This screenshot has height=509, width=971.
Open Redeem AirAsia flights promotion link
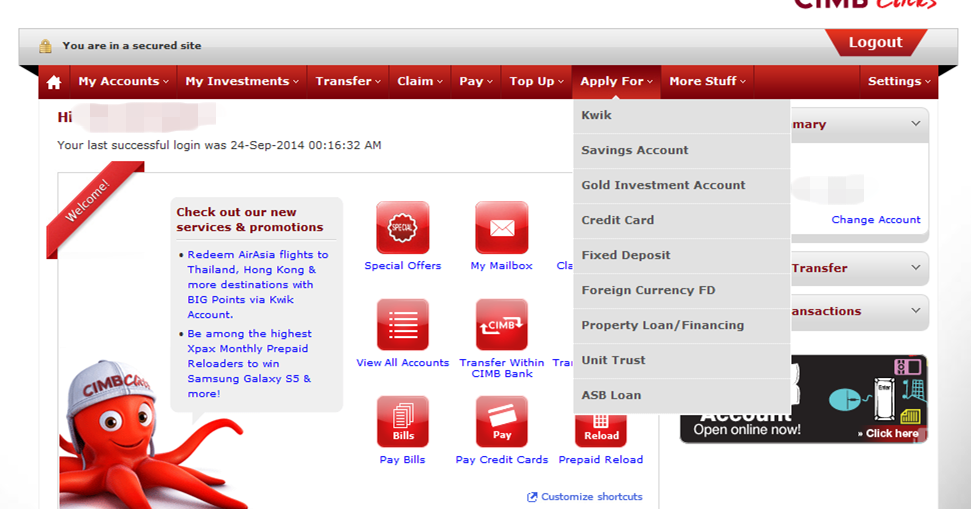click(258, 284)
